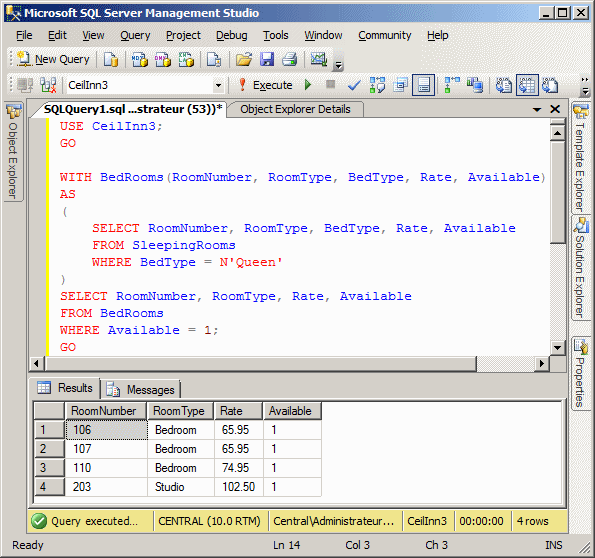Select the 74.95 rate cell

pyautogui.click(x=239, y=468)
